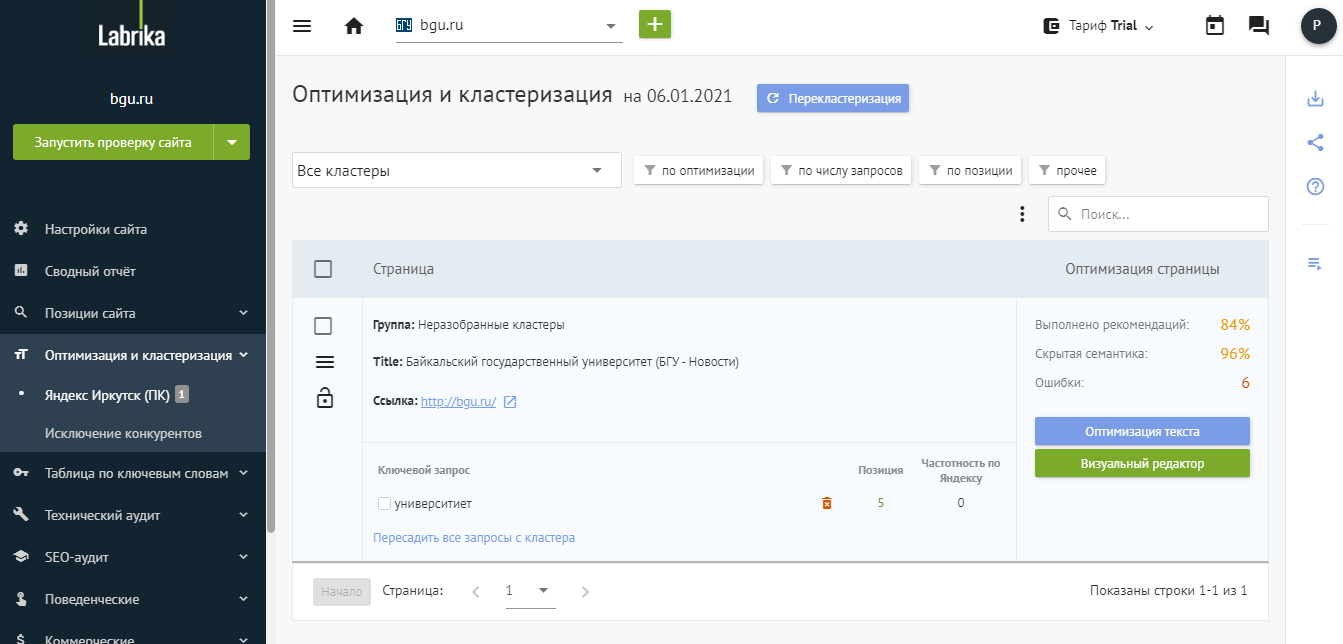Click the download report icon

click(1315, 99)
